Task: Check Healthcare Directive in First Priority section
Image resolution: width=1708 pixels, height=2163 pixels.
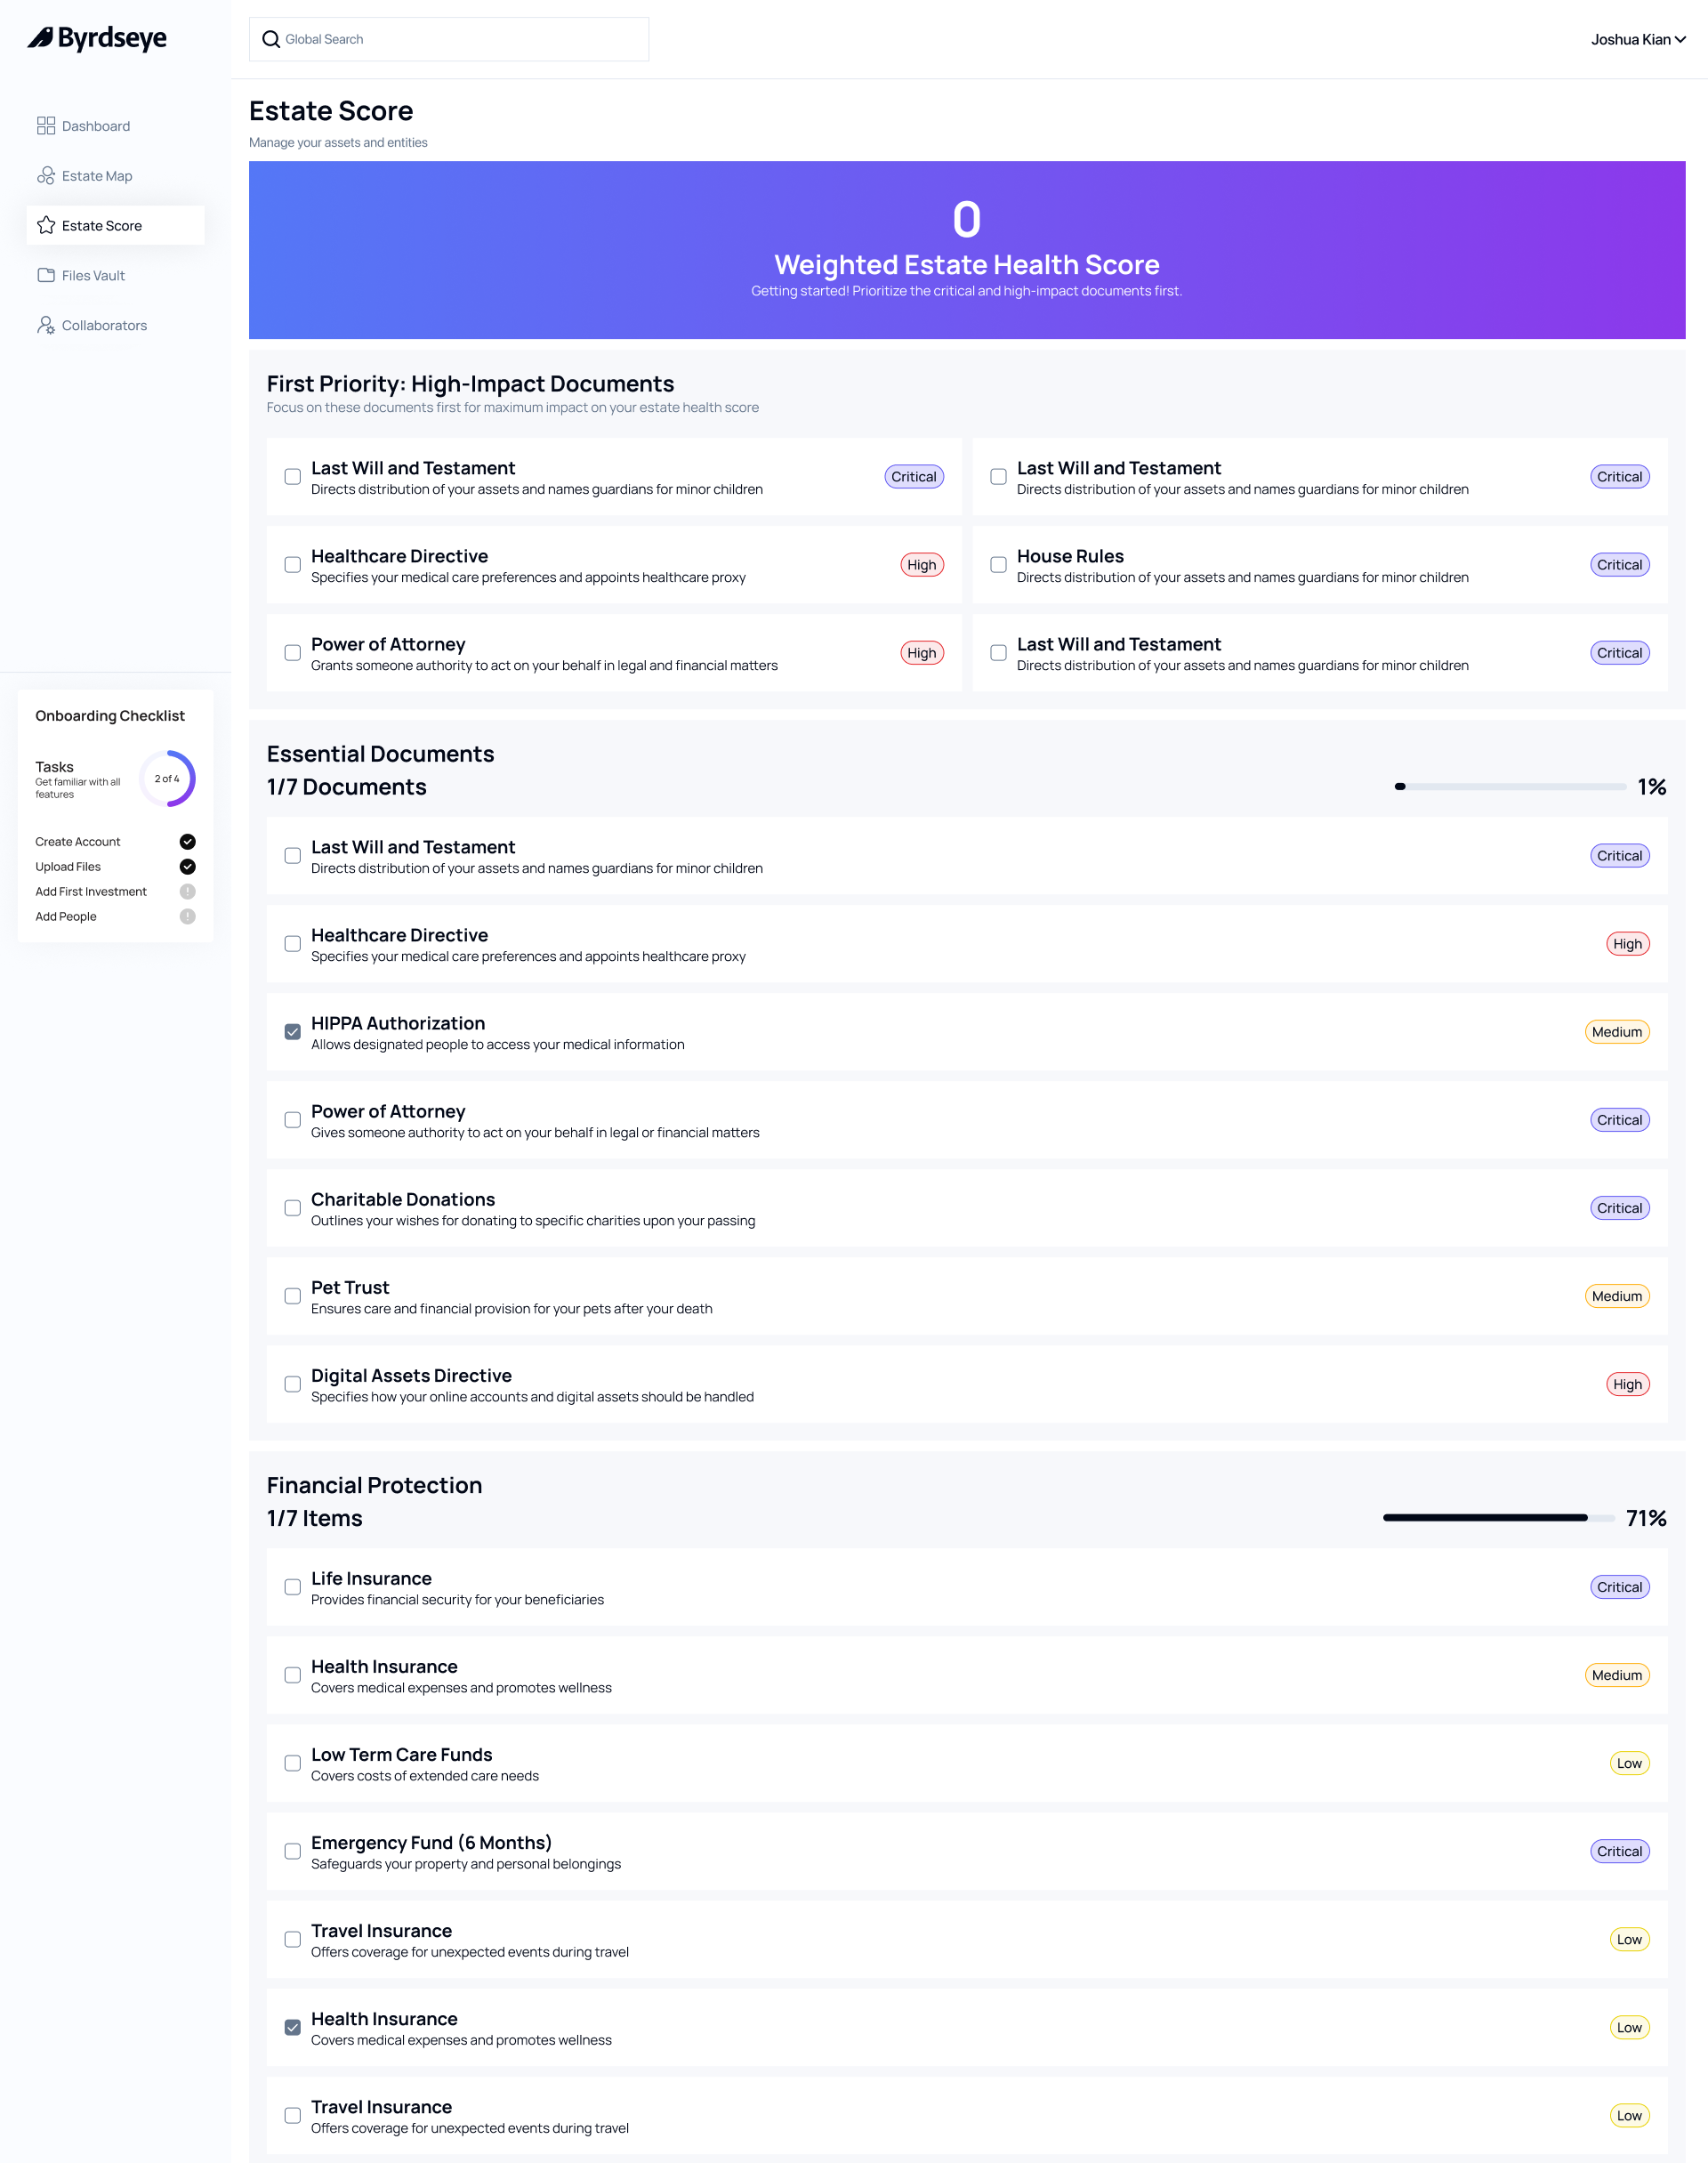Action: click(292, 565)
